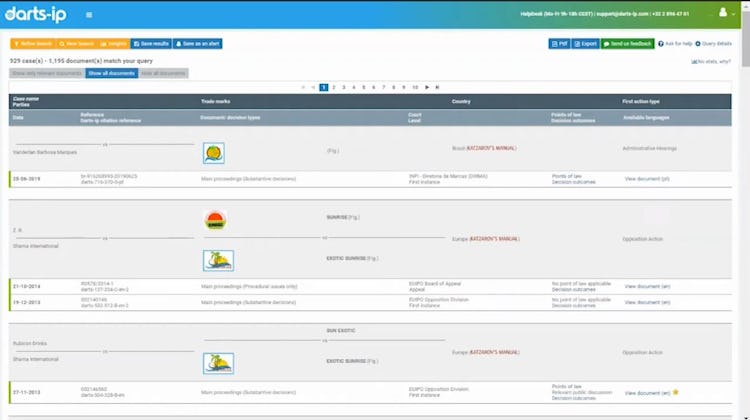Go to results page 10

tap(415, 88)
